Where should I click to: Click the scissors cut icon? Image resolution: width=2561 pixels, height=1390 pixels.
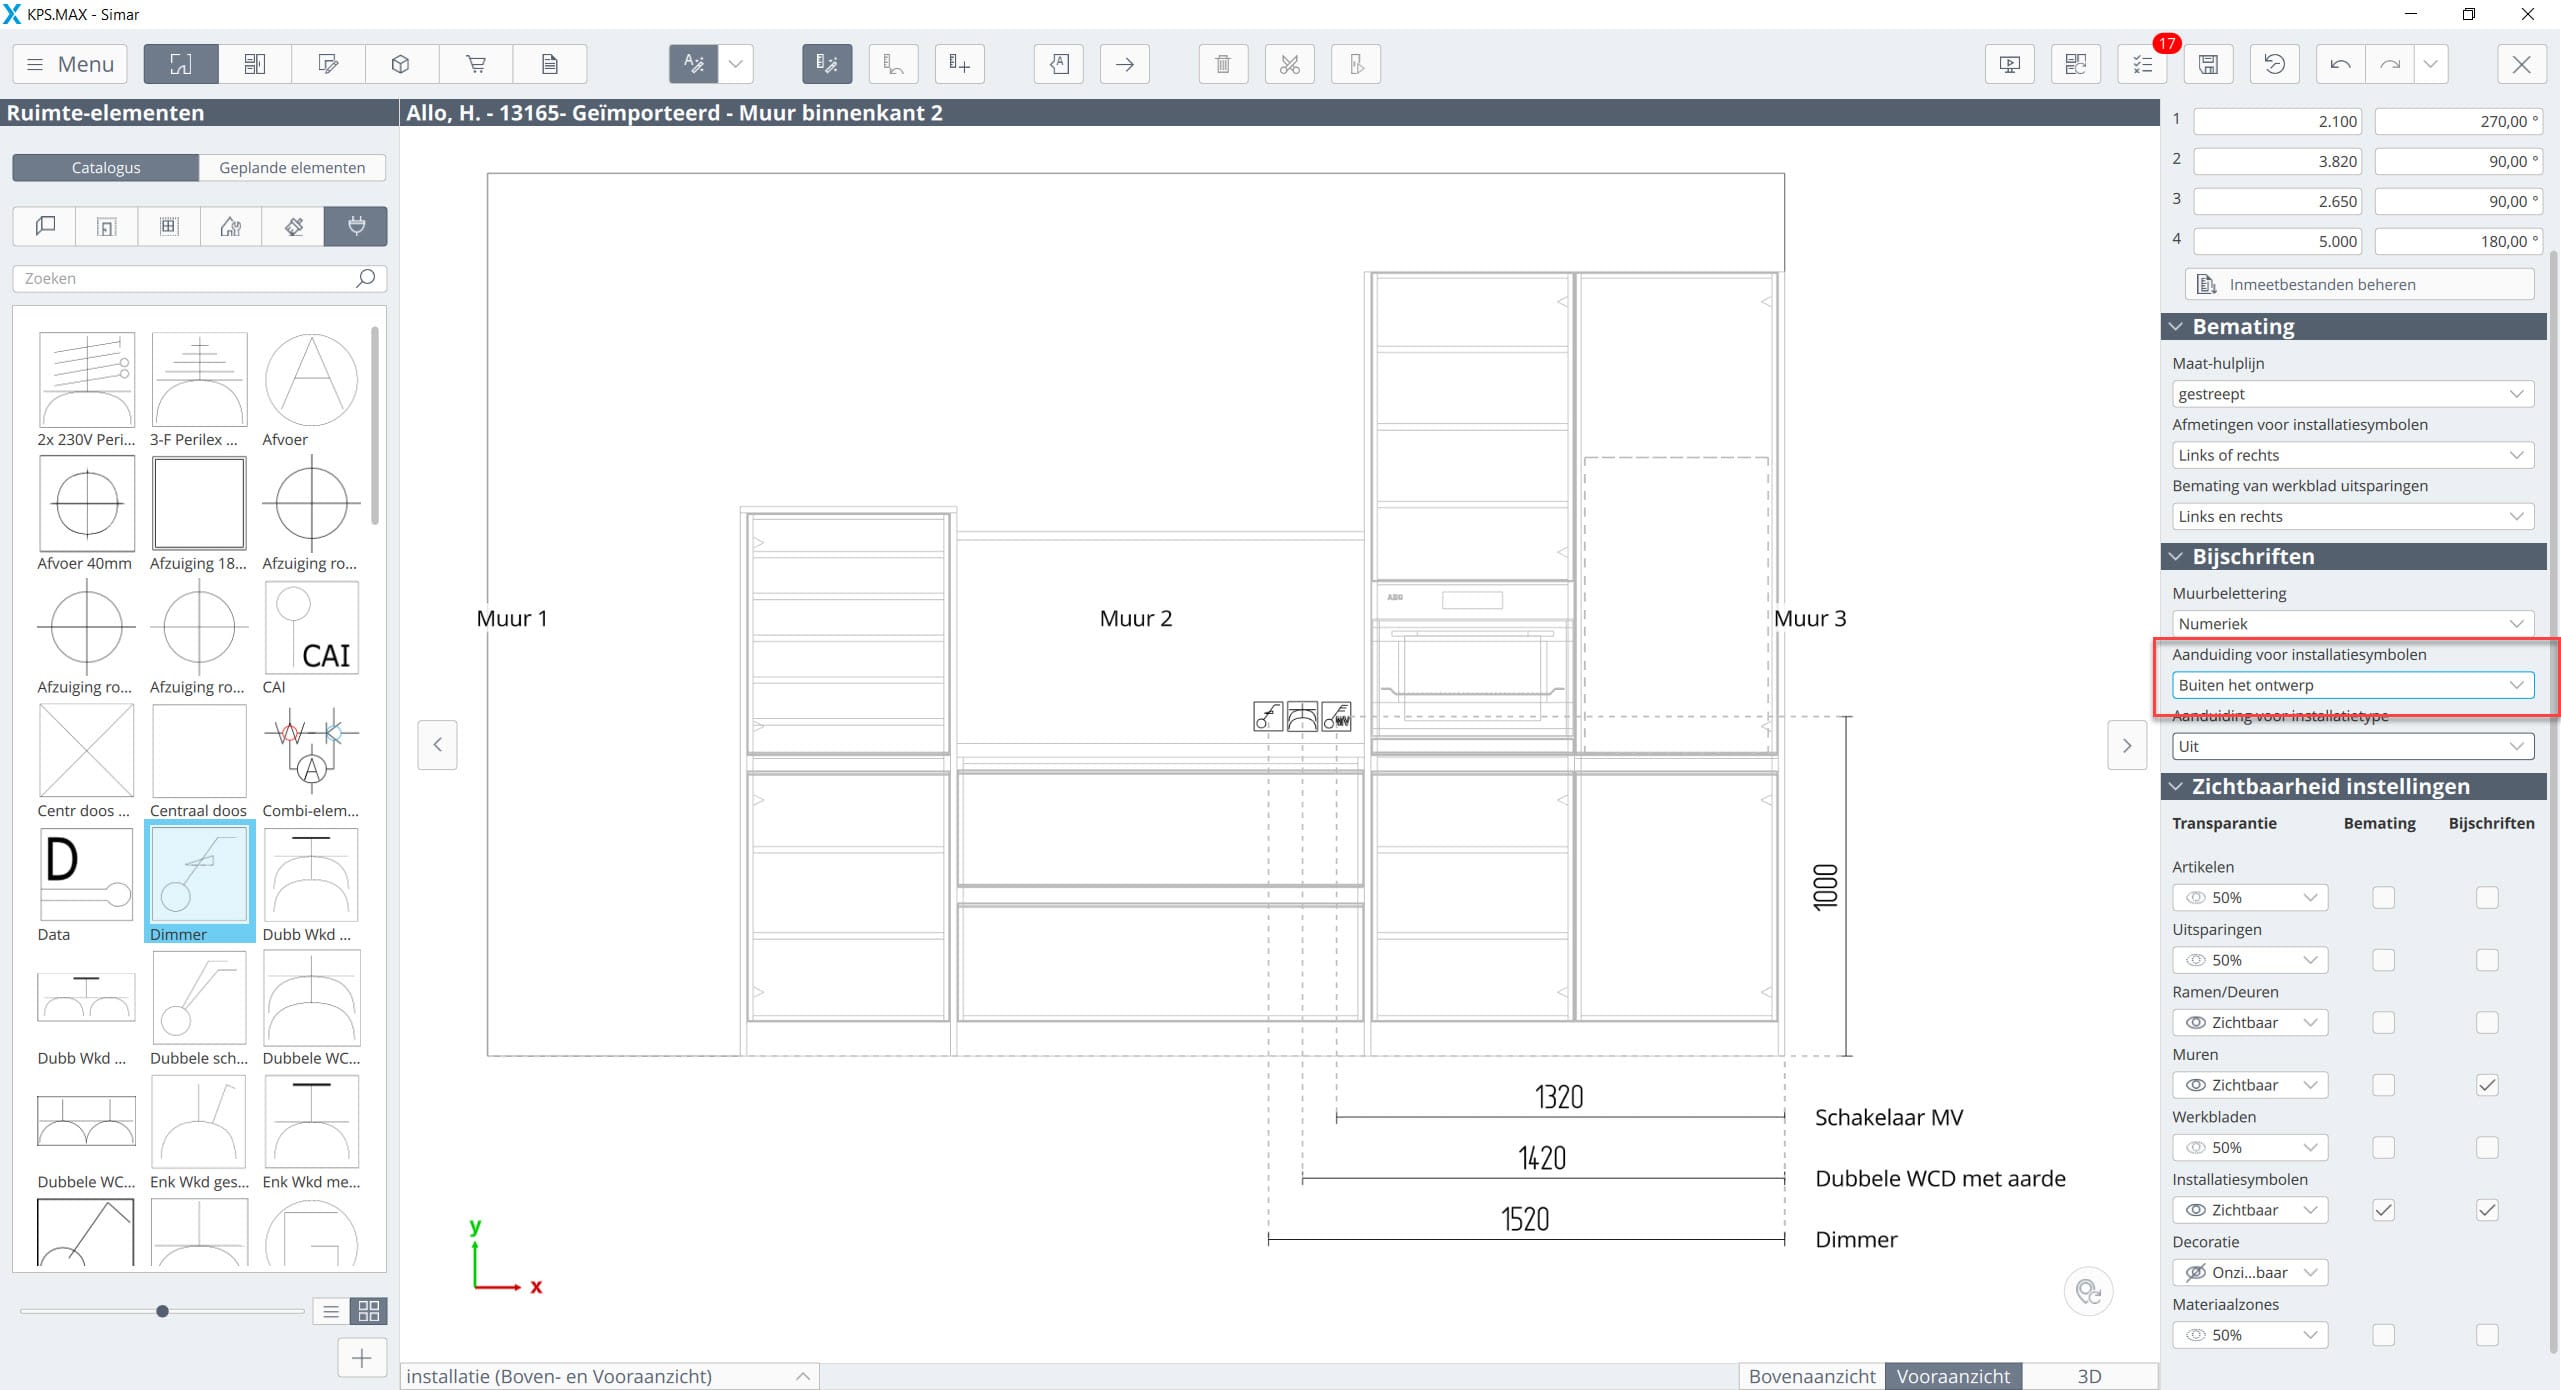point(1289,64)
